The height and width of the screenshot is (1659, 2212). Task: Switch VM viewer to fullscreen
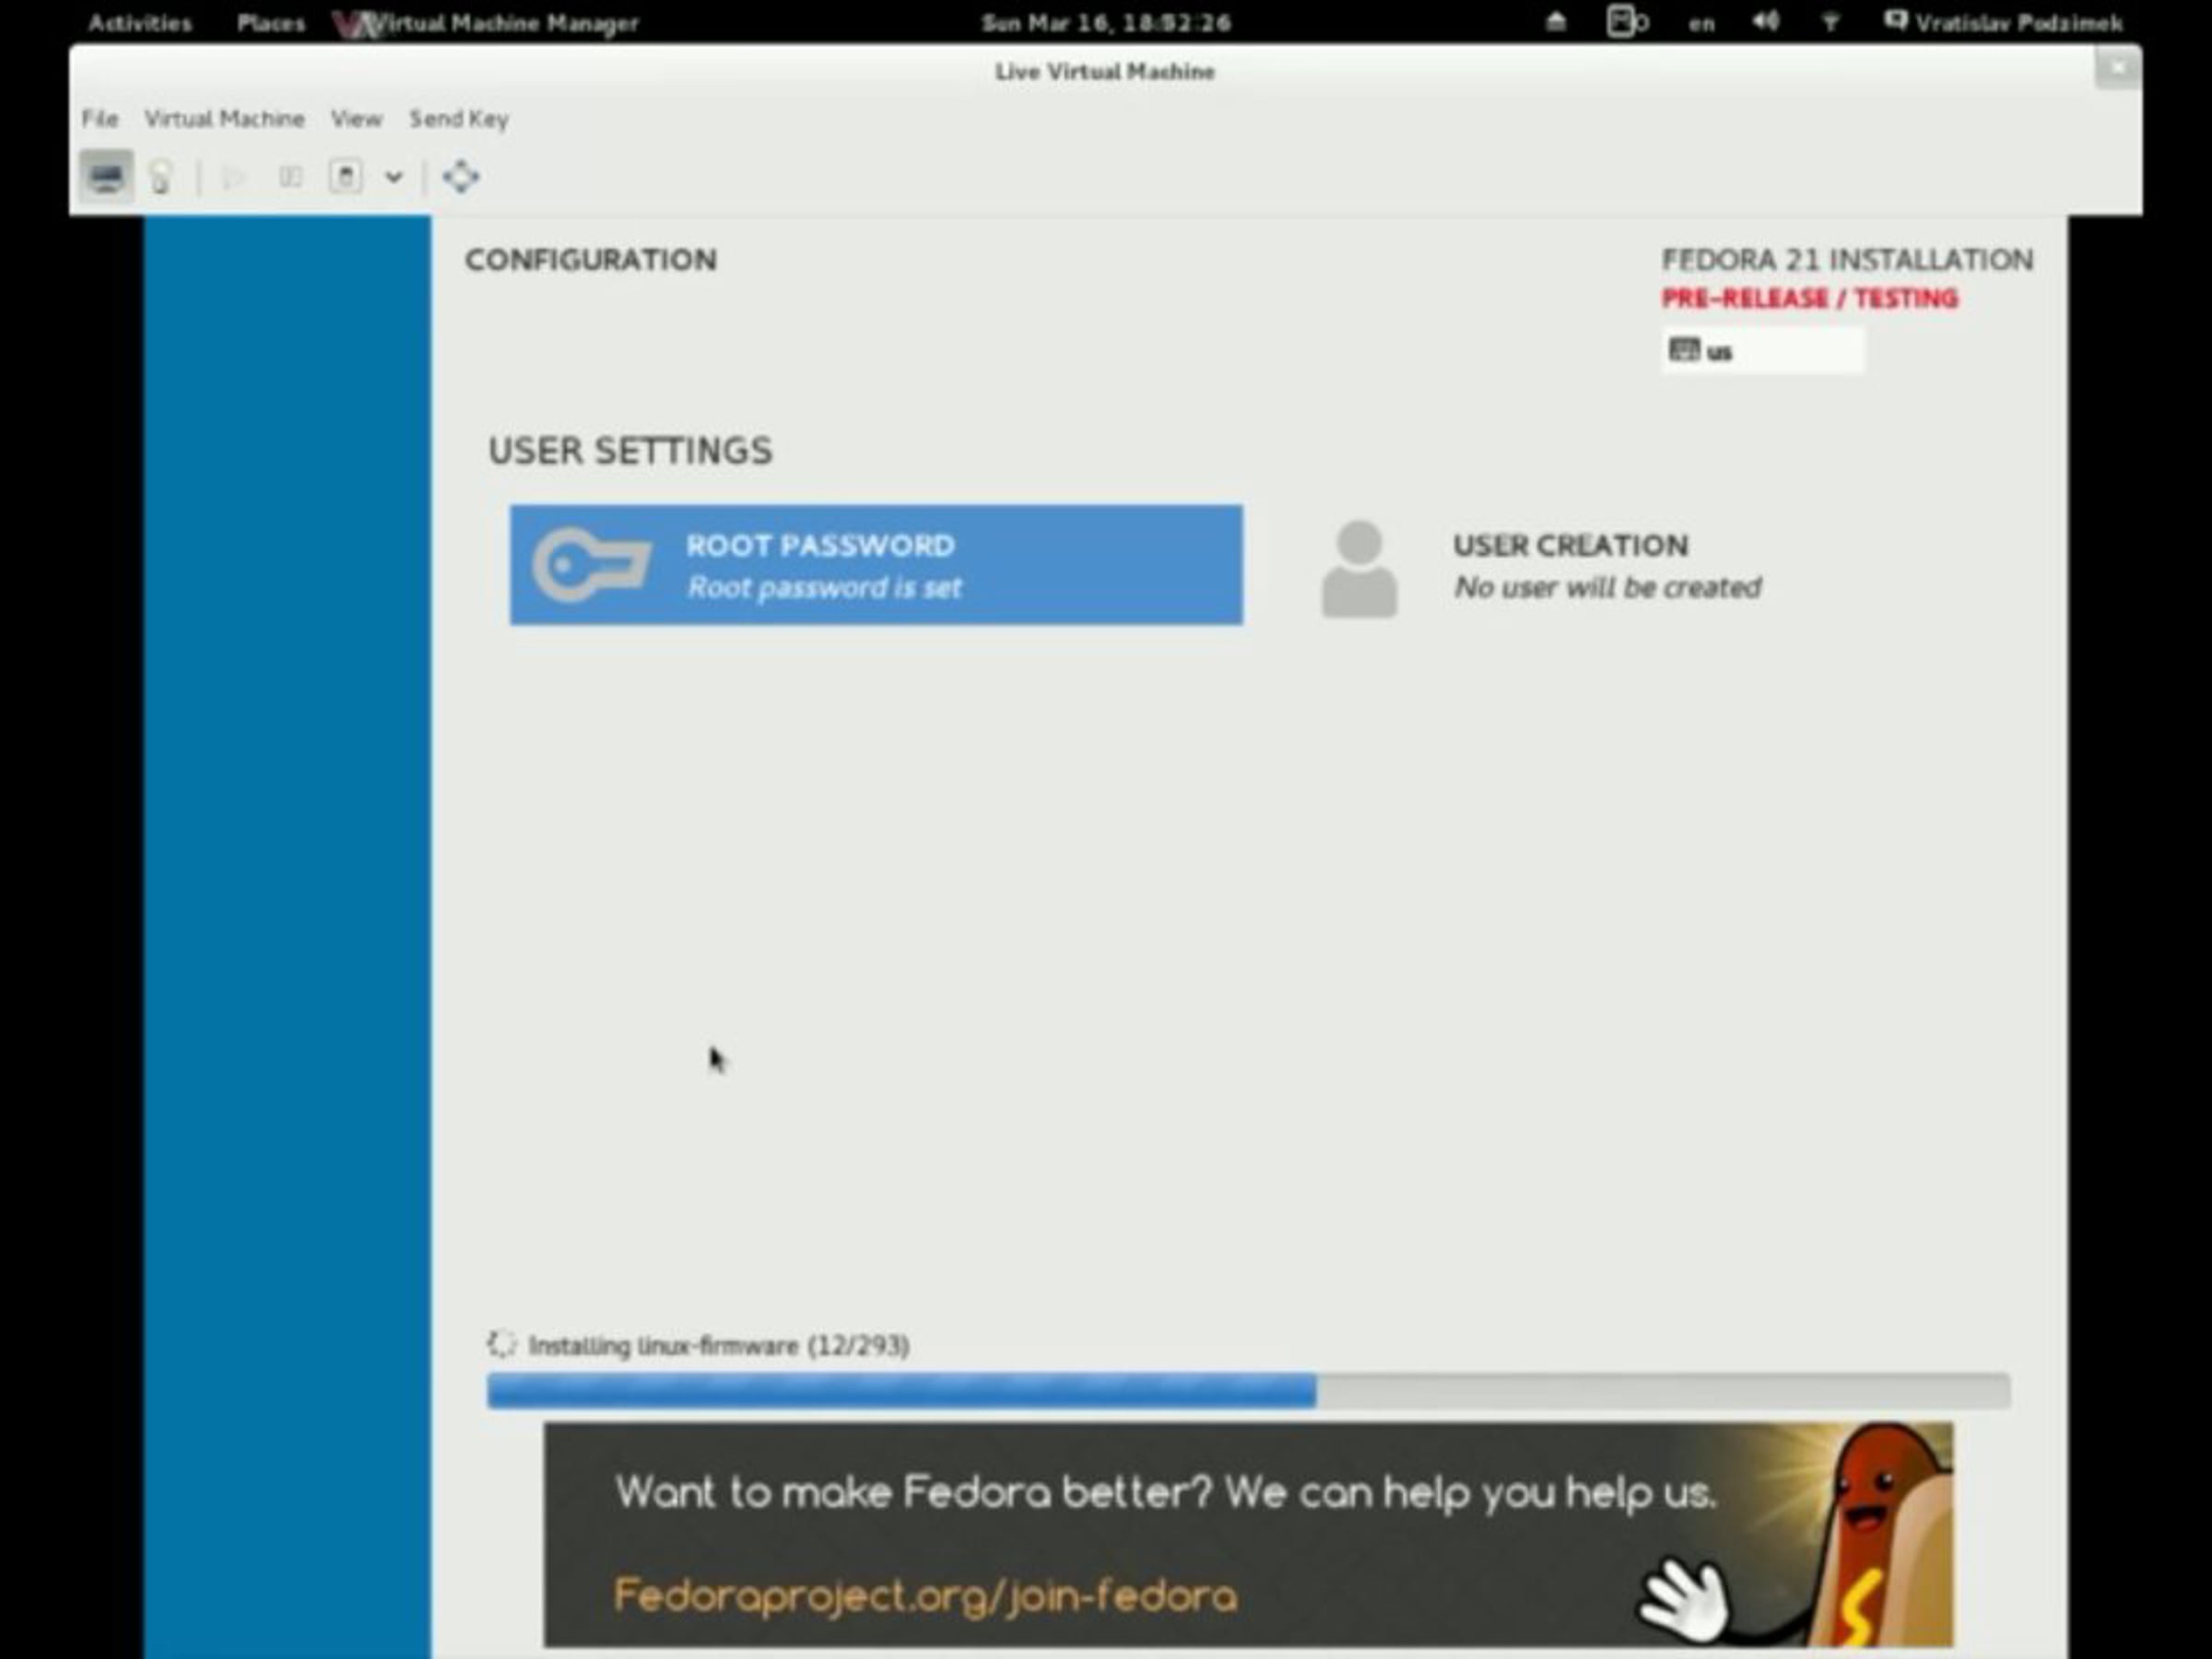pos(461,178)
